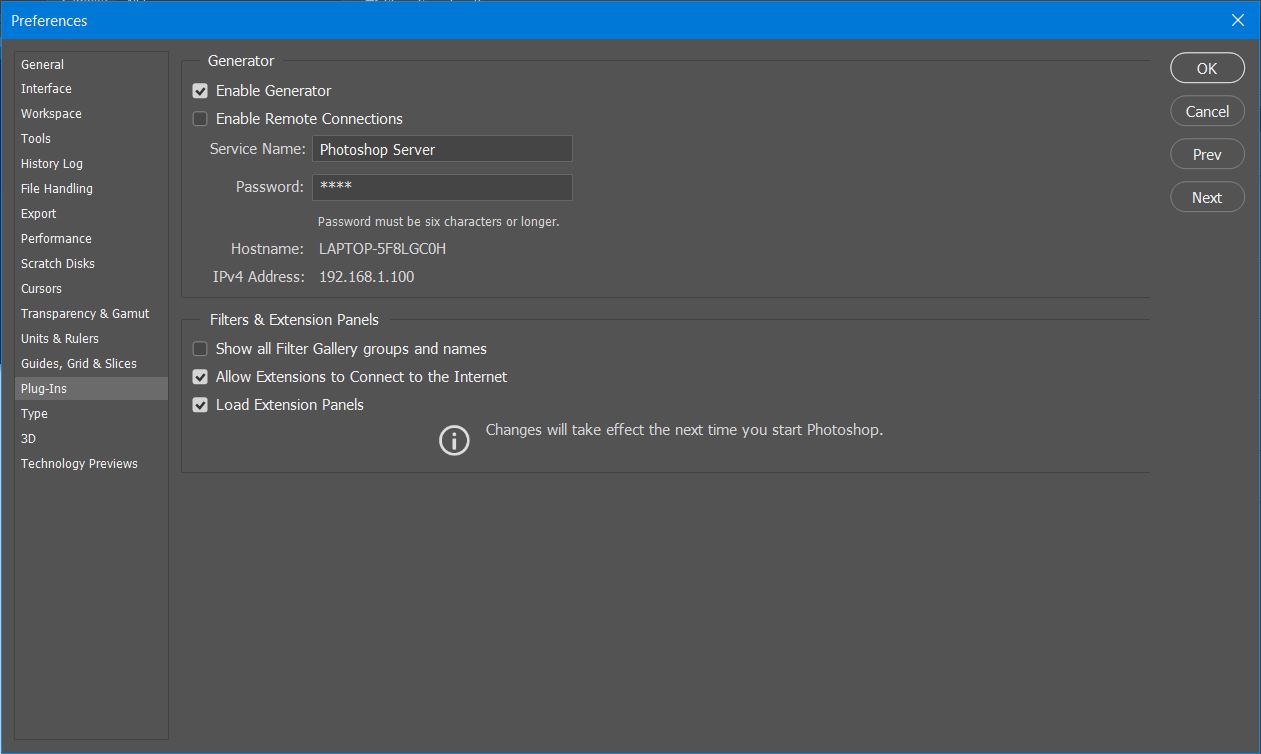The height and width of the screenshot is (754, 1261).
Task: Open History Log settings
Action: 91,164
